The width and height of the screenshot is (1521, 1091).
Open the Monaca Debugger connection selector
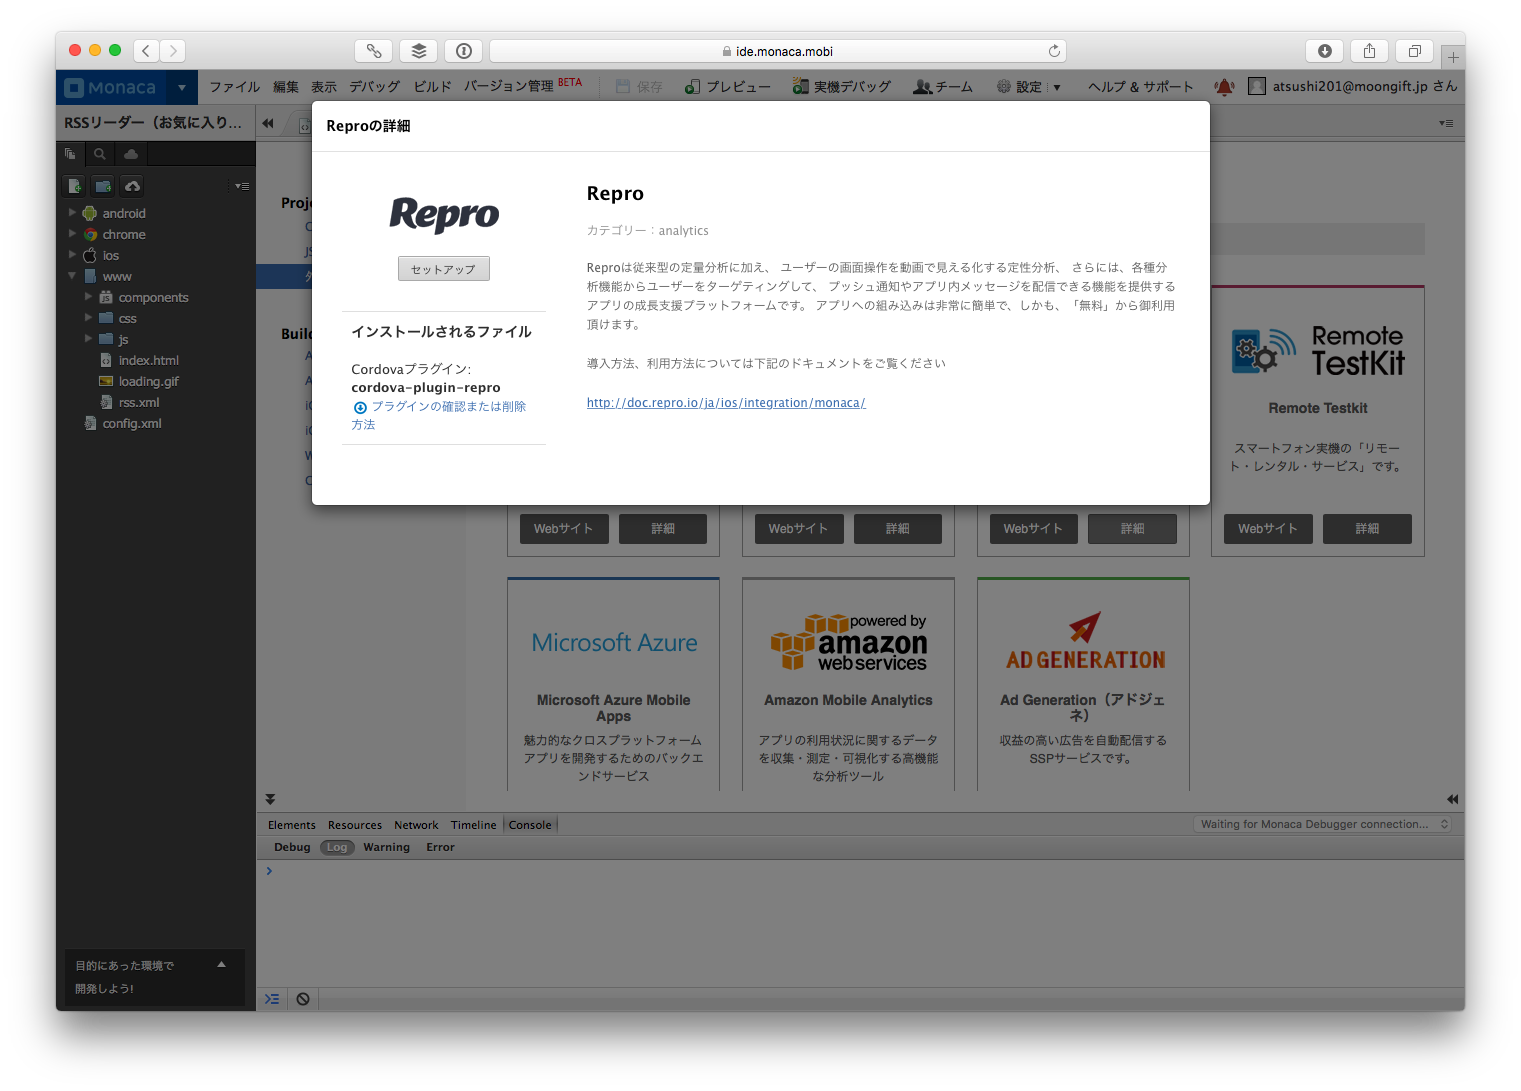[x=1322, y=824]
